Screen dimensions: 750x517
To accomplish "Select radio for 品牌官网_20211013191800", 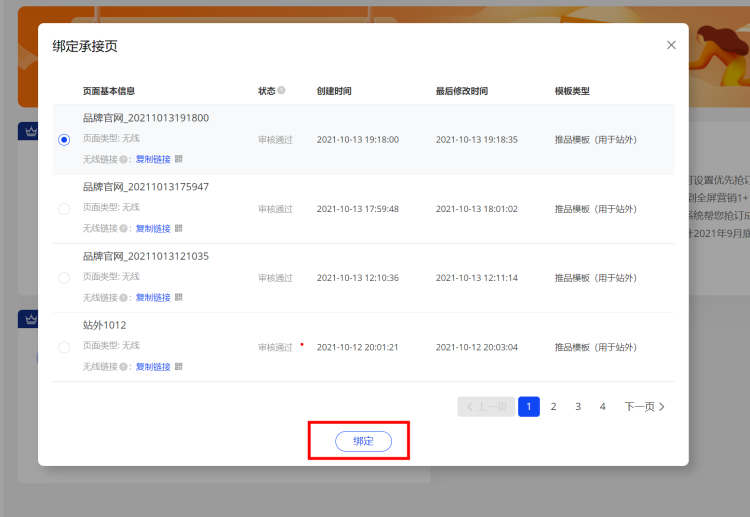I will coord(65,139).
